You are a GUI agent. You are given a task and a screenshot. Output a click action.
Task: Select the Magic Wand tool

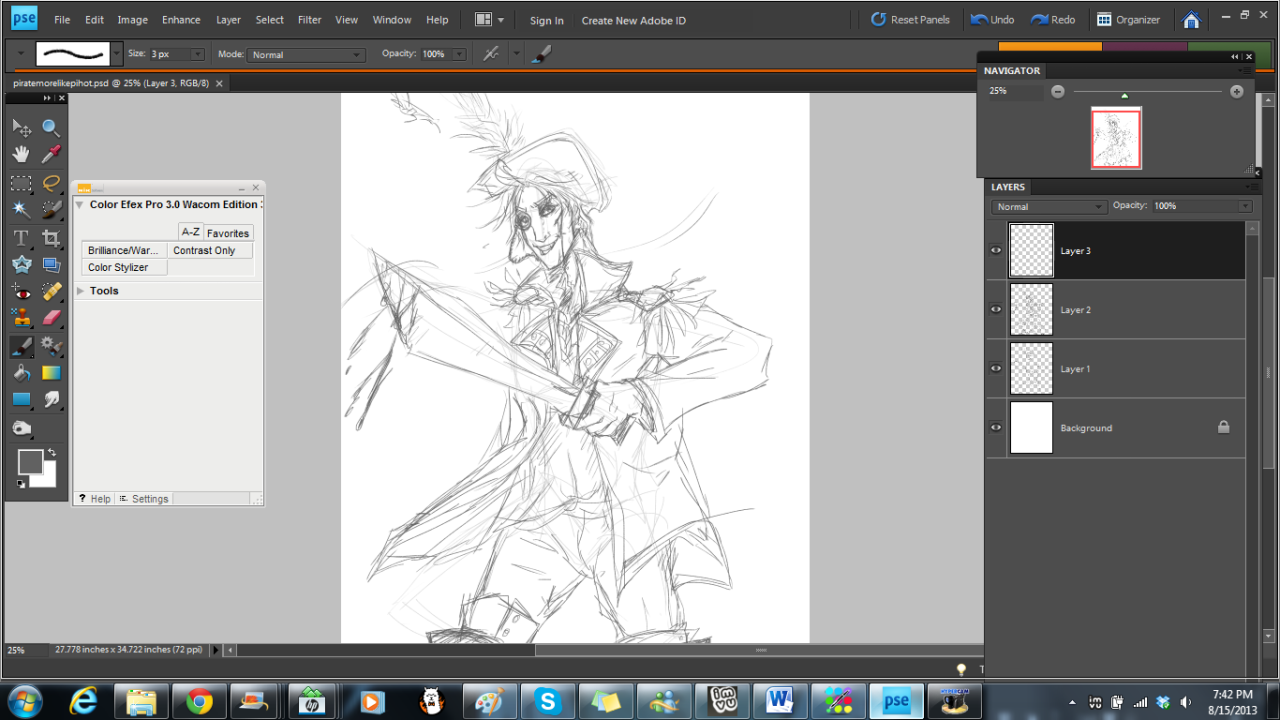coord(21,209)
